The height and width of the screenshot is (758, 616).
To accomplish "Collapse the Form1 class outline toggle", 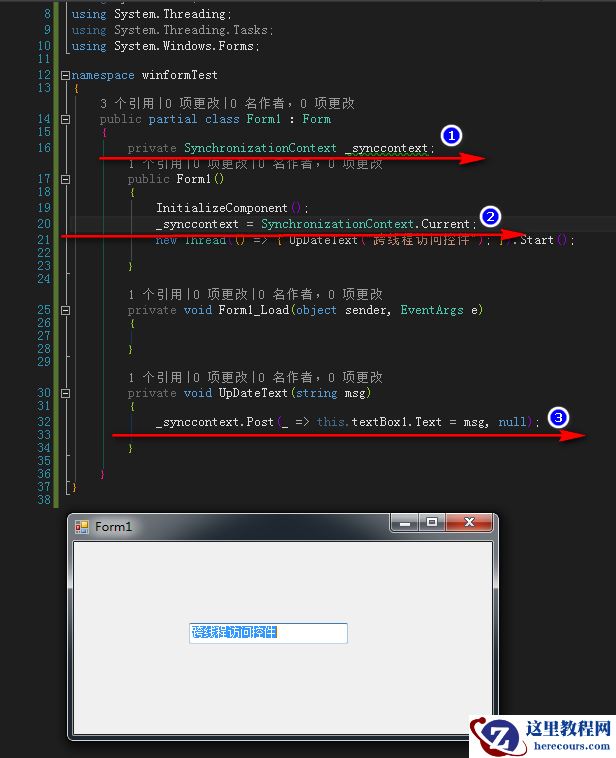I will [65, 119].
